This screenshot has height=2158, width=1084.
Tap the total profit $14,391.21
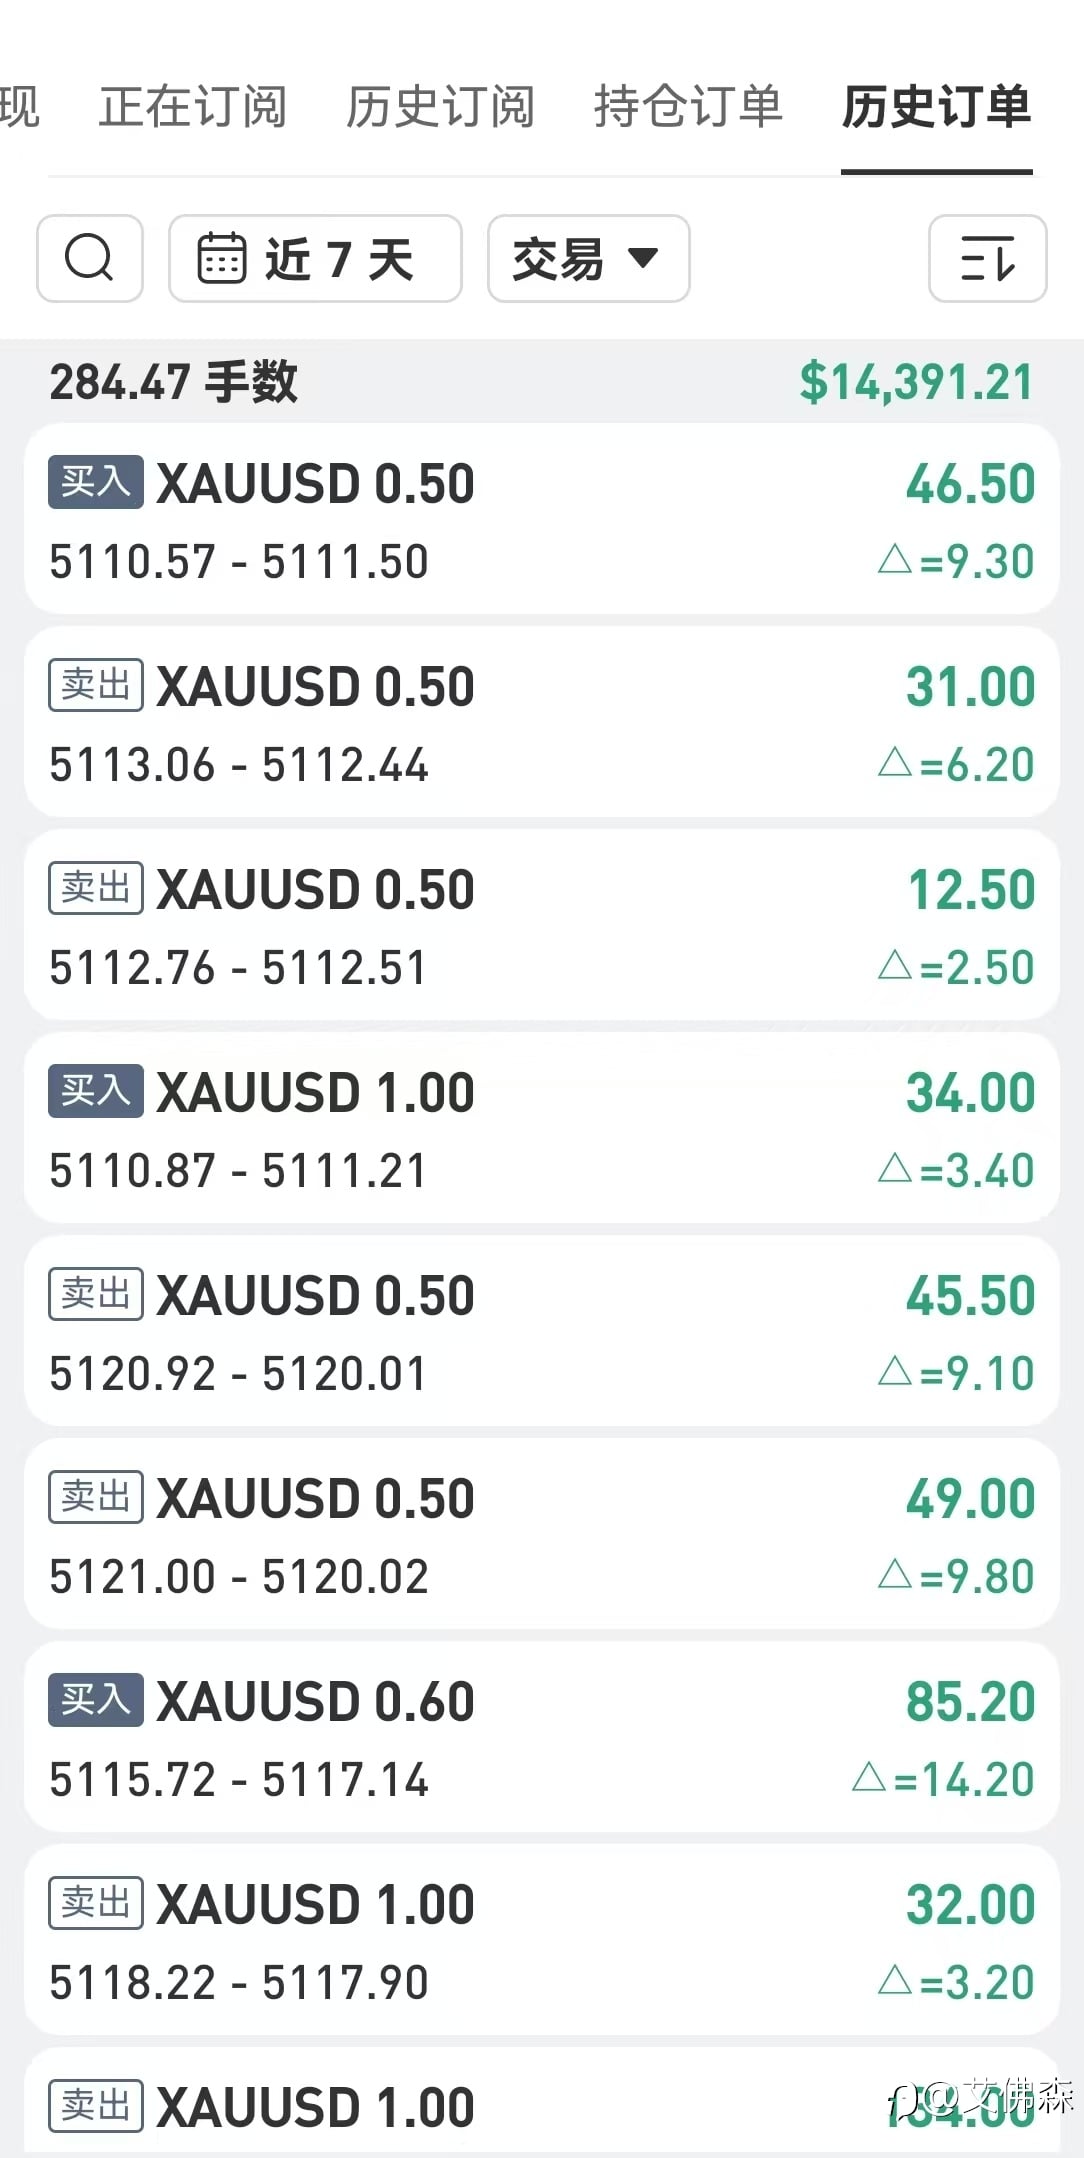pos(915,382)
